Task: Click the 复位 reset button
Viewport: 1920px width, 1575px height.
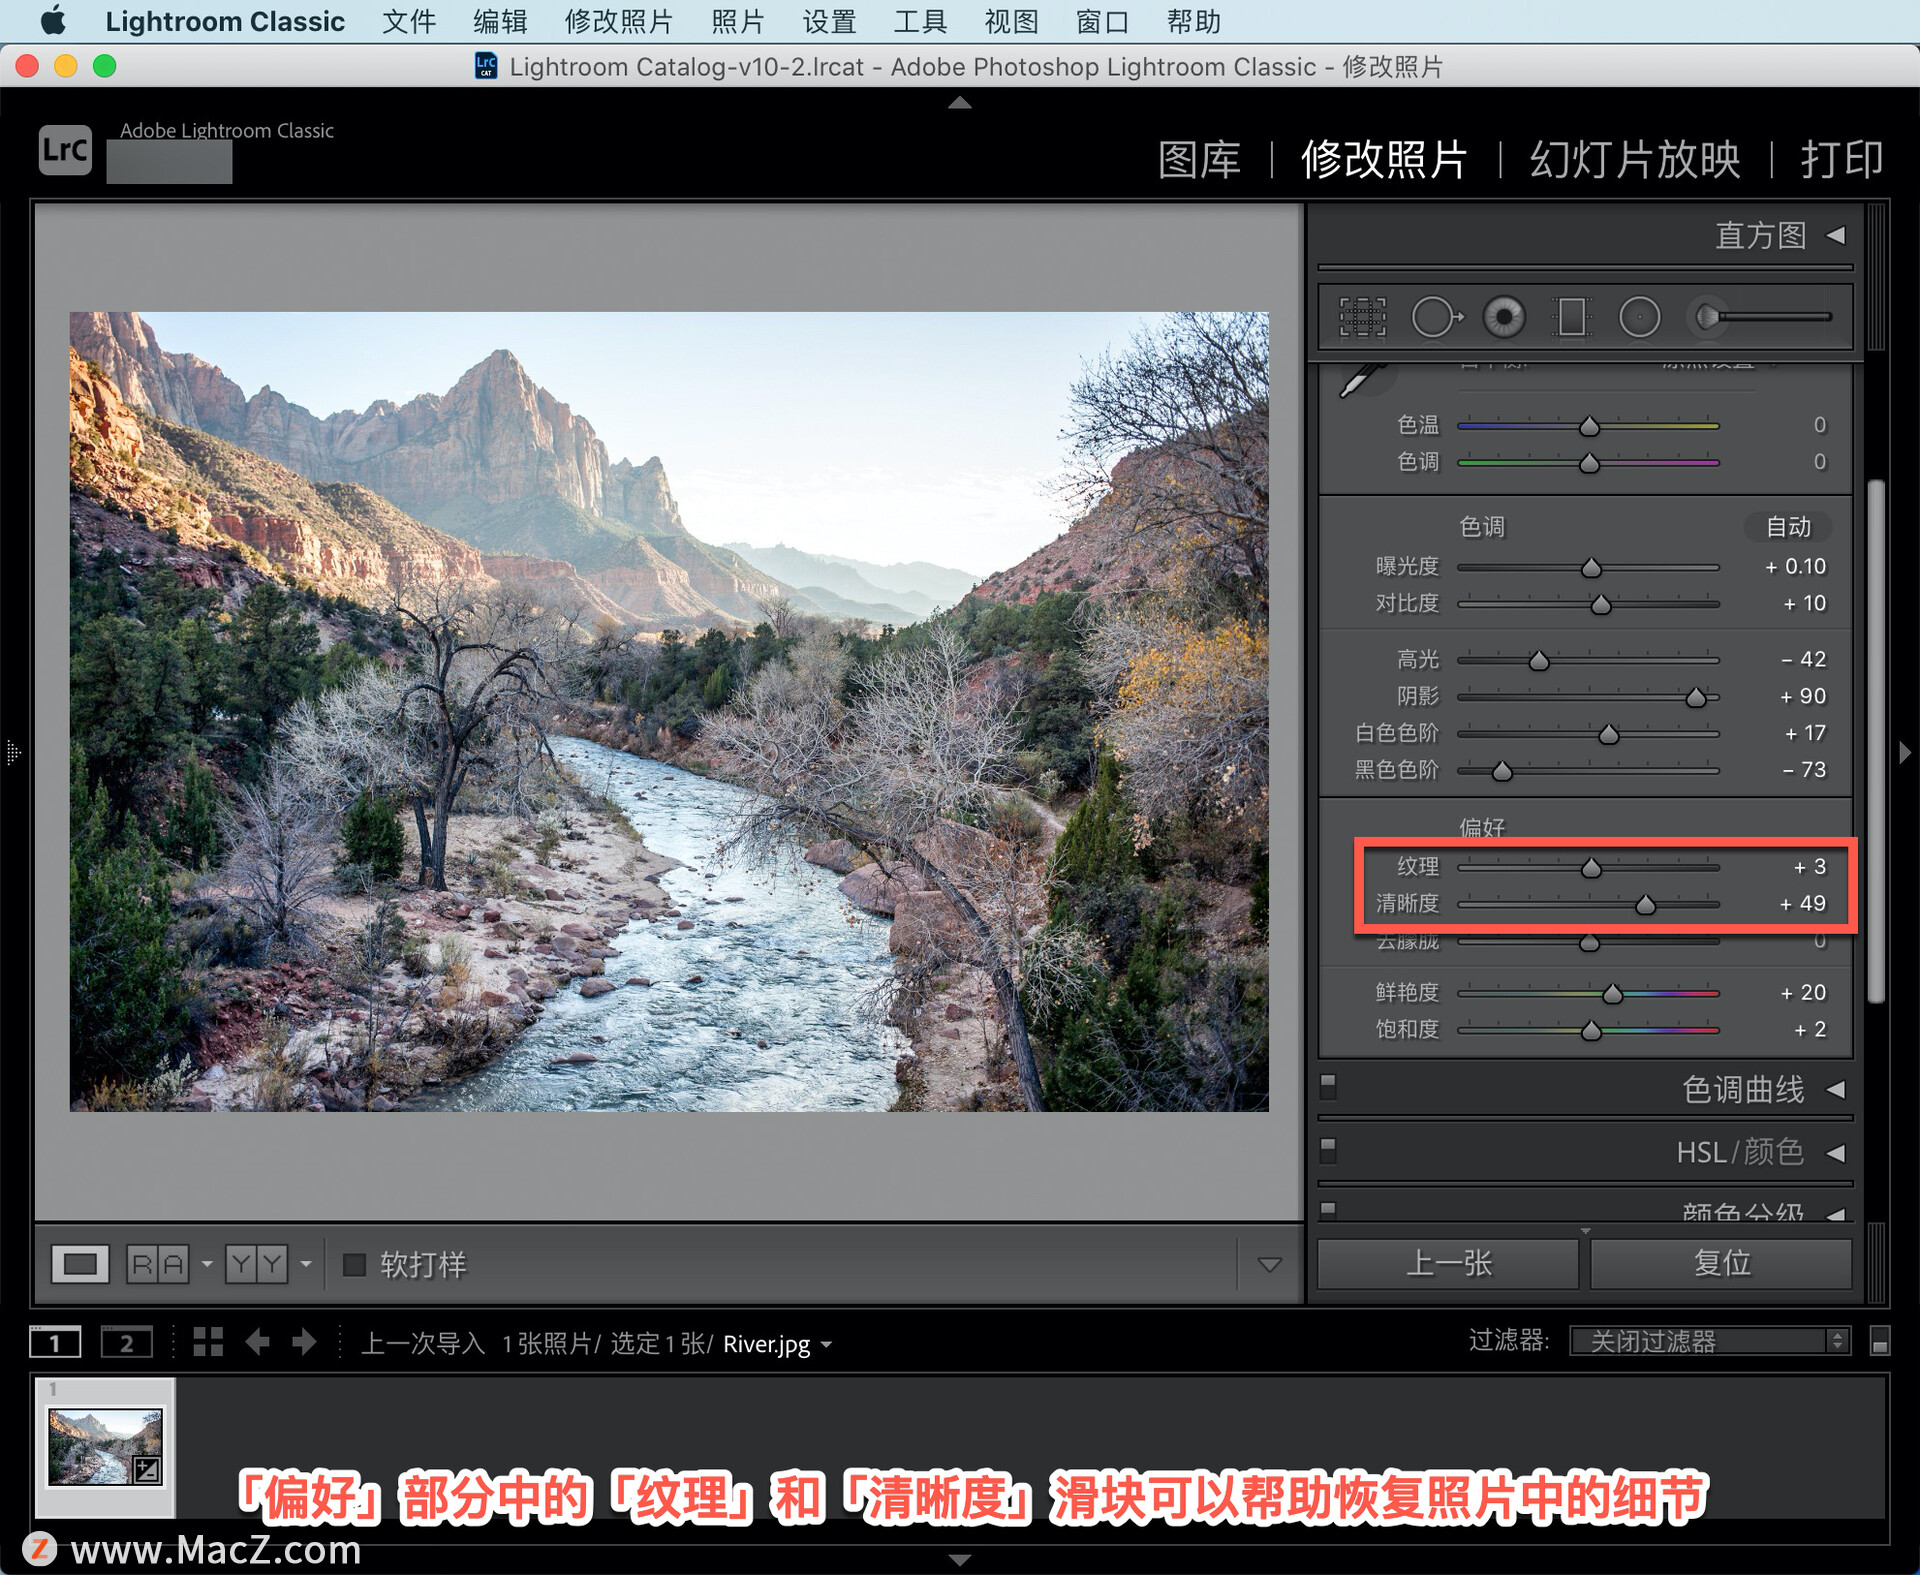Action: [x=1721, y=1264]
